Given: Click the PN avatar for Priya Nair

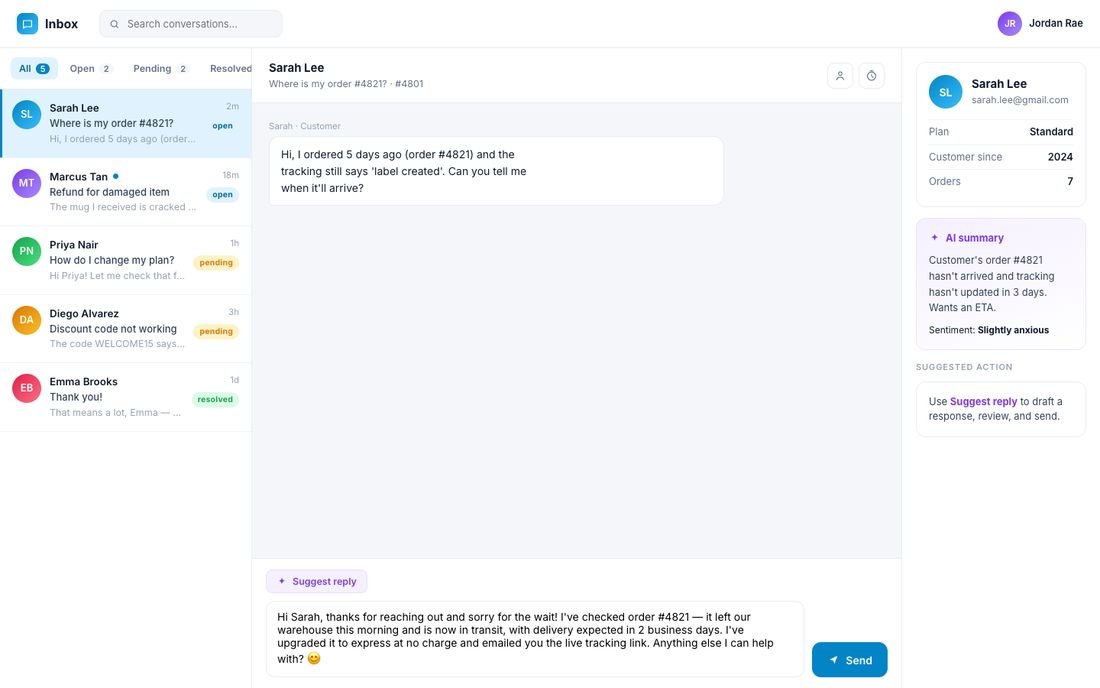Looking at the screenshot, I should click(x=27, y=251).
